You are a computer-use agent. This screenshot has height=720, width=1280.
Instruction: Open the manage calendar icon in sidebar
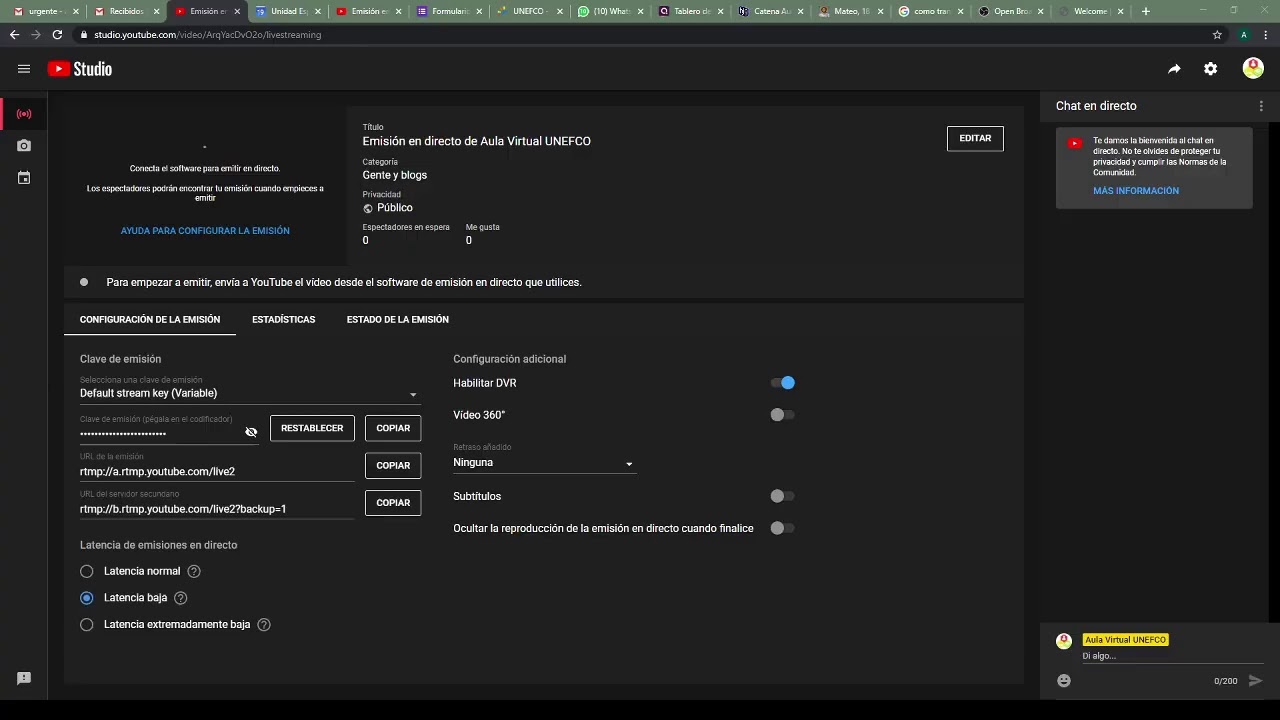(x=24, y=178)
